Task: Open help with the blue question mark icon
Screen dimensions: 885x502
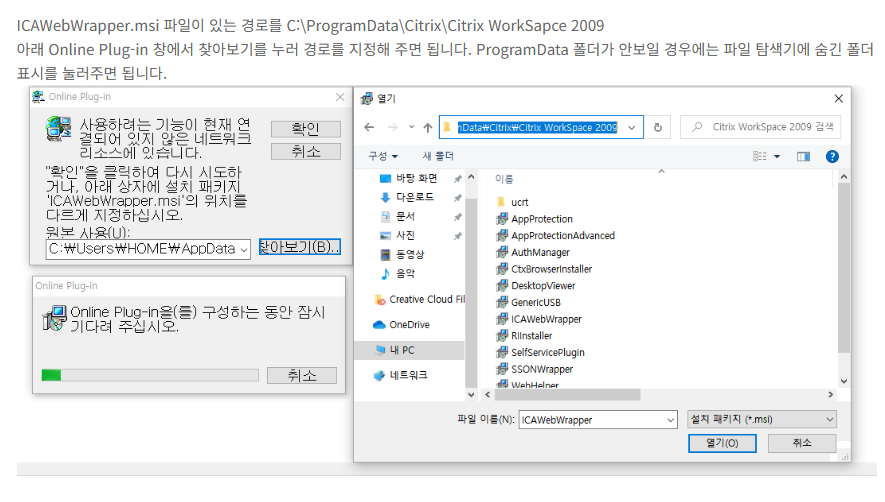Action: 832,156
